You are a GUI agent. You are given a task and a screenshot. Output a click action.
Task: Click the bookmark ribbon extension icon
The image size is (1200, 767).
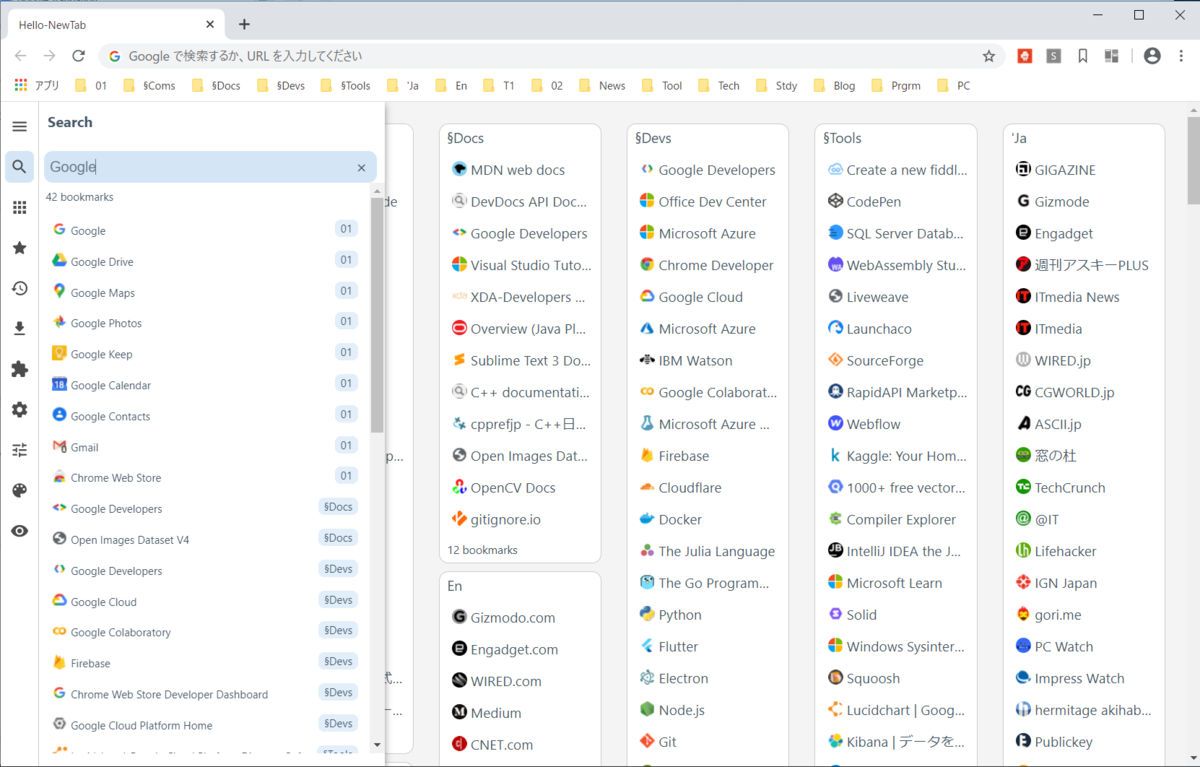(1082, 56)
